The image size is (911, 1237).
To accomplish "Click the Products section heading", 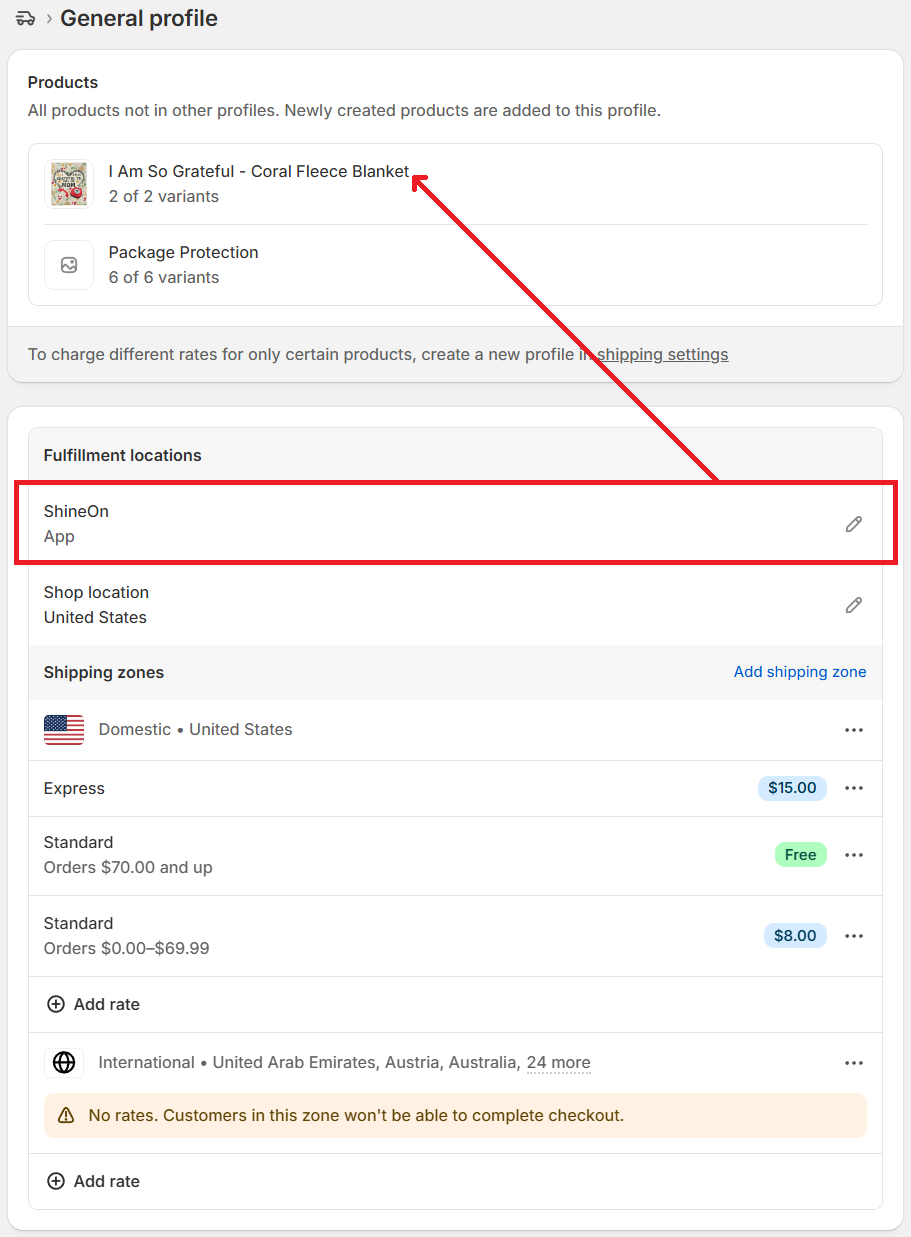I will pyautogui.click(x=63, y=82).
